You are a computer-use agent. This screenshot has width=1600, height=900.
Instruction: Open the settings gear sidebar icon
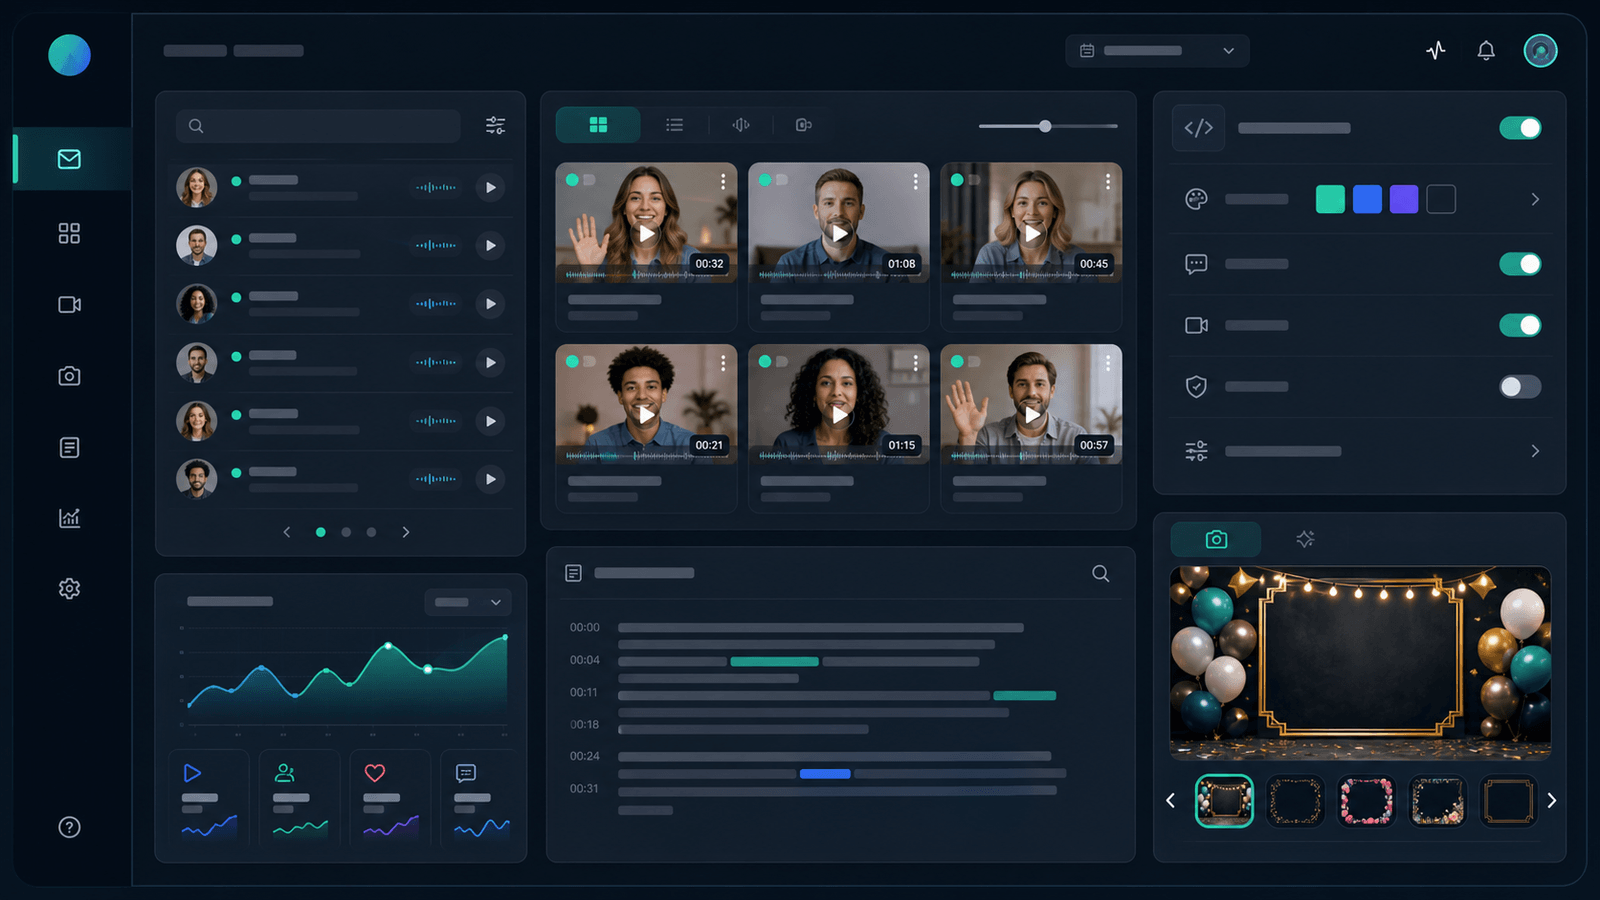tap(69, 588)
